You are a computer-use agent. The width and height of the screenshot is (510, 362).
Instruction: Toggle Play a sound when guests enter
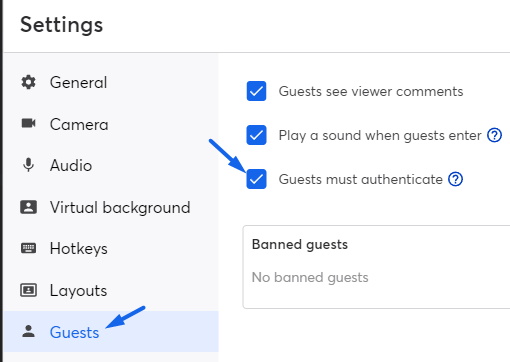(x=256, y=135)
